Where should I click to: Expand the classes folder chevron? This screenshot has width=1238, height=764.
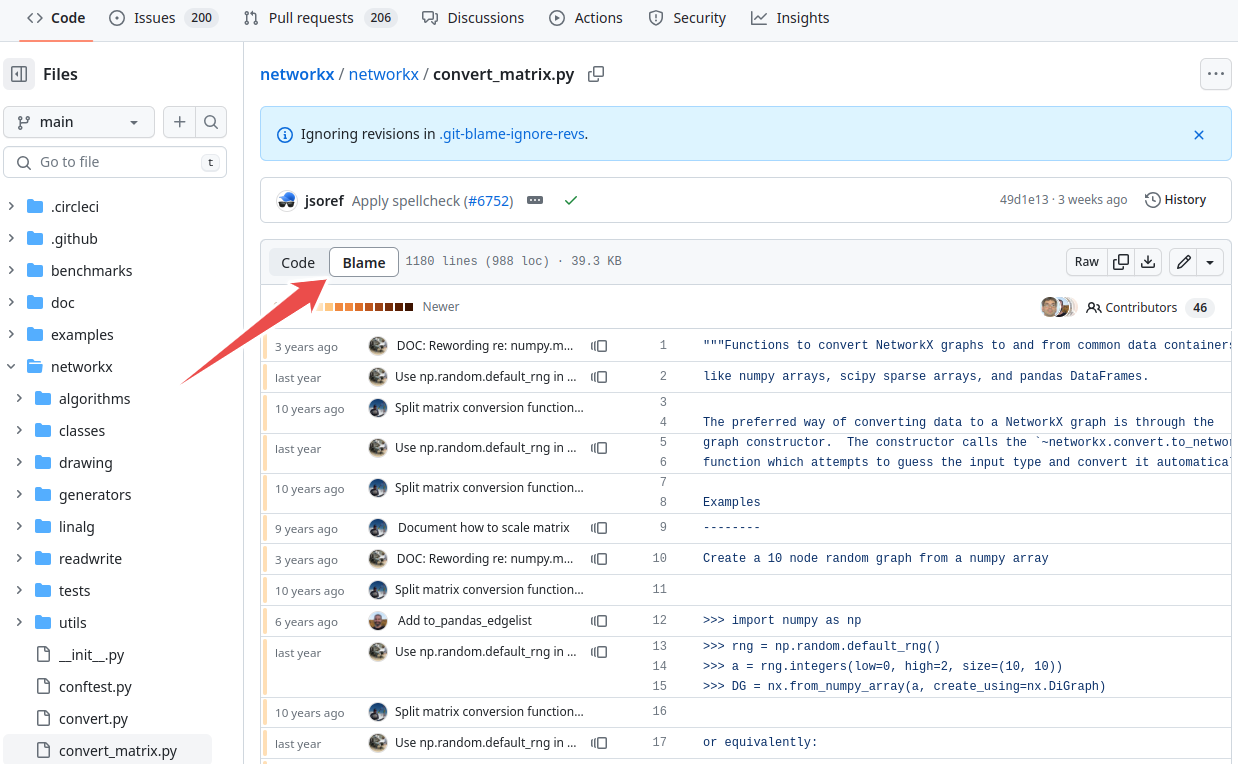19,431
